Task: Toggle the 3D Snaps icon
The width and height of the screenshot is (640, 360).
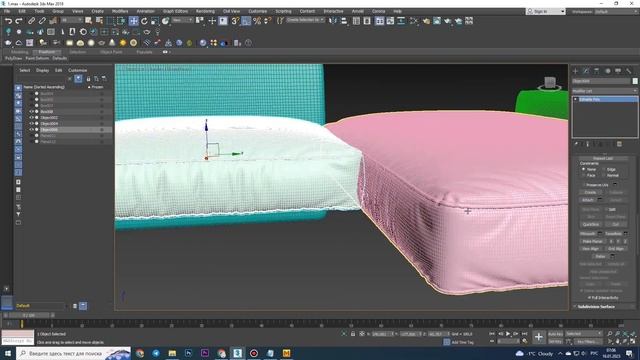Action: (x=235, y=21)
